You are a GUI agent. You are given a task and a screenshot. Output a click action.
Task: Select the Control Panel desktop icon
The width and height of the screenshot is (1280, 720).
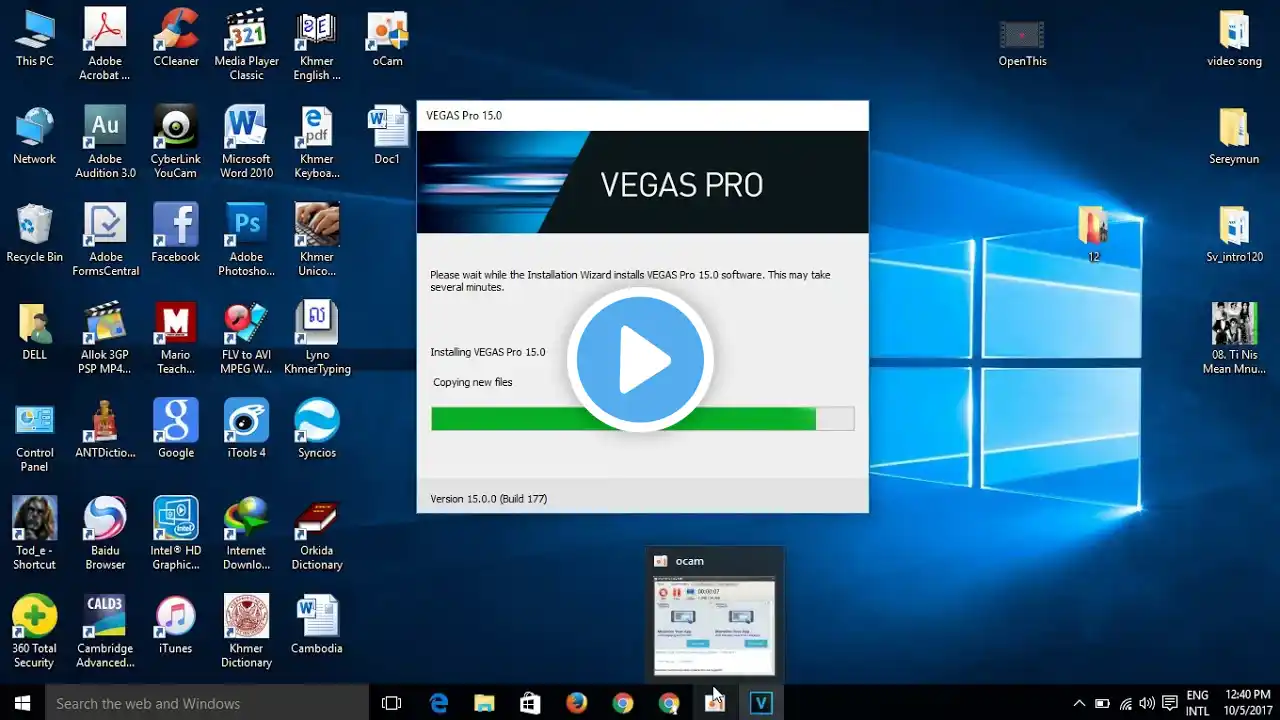coord(34,437)
